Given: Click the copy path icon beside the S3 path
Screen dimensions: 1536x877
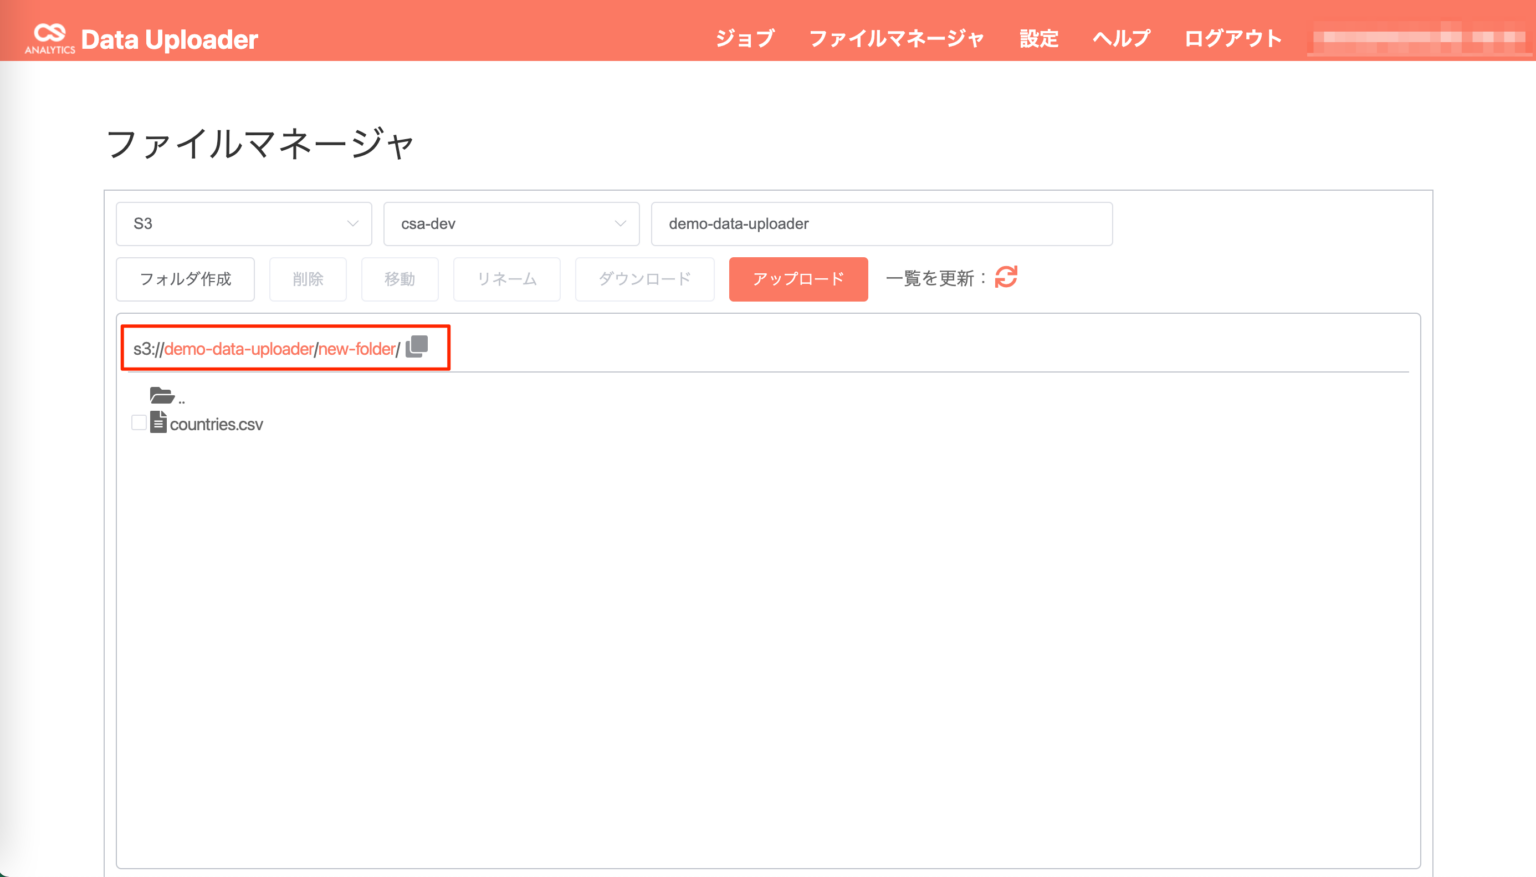Looking at the screenshot, I should coord(417,347).
